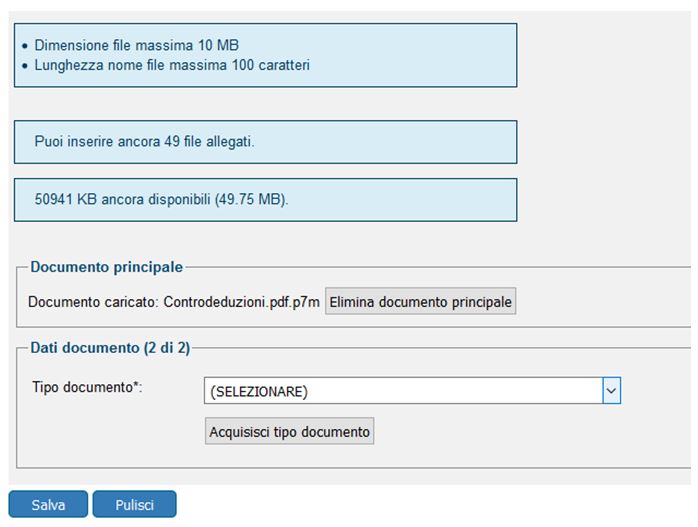Screen dimensions: 698x527
Task: Click the "(SELEZIONARE)" placeholder text
Action: (x=259, y=392)
